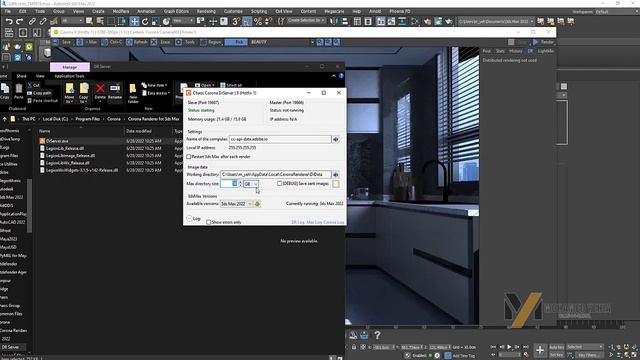Open the BEAUTY render element dropdown
Image resolution: width=640 pixels, height=360 pixels.
click(282, 42)
